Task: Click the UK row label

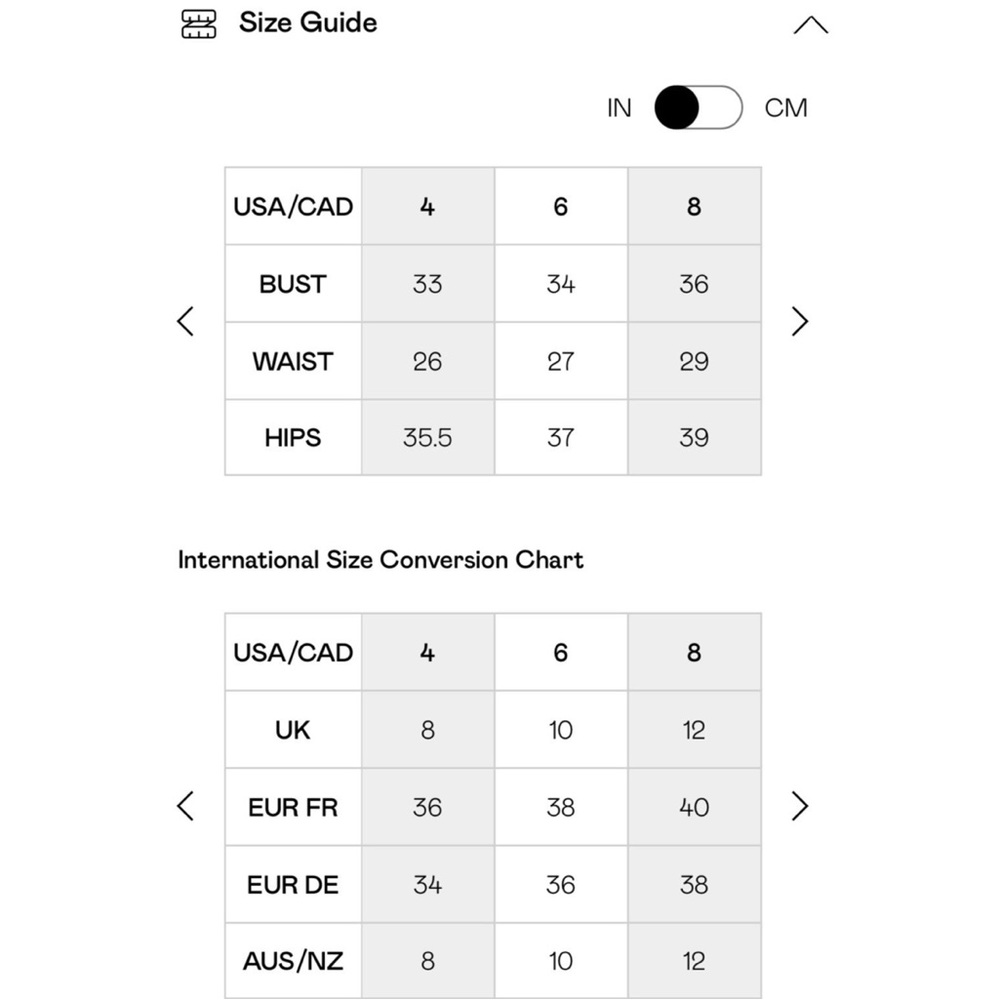Action: point(293,730)
